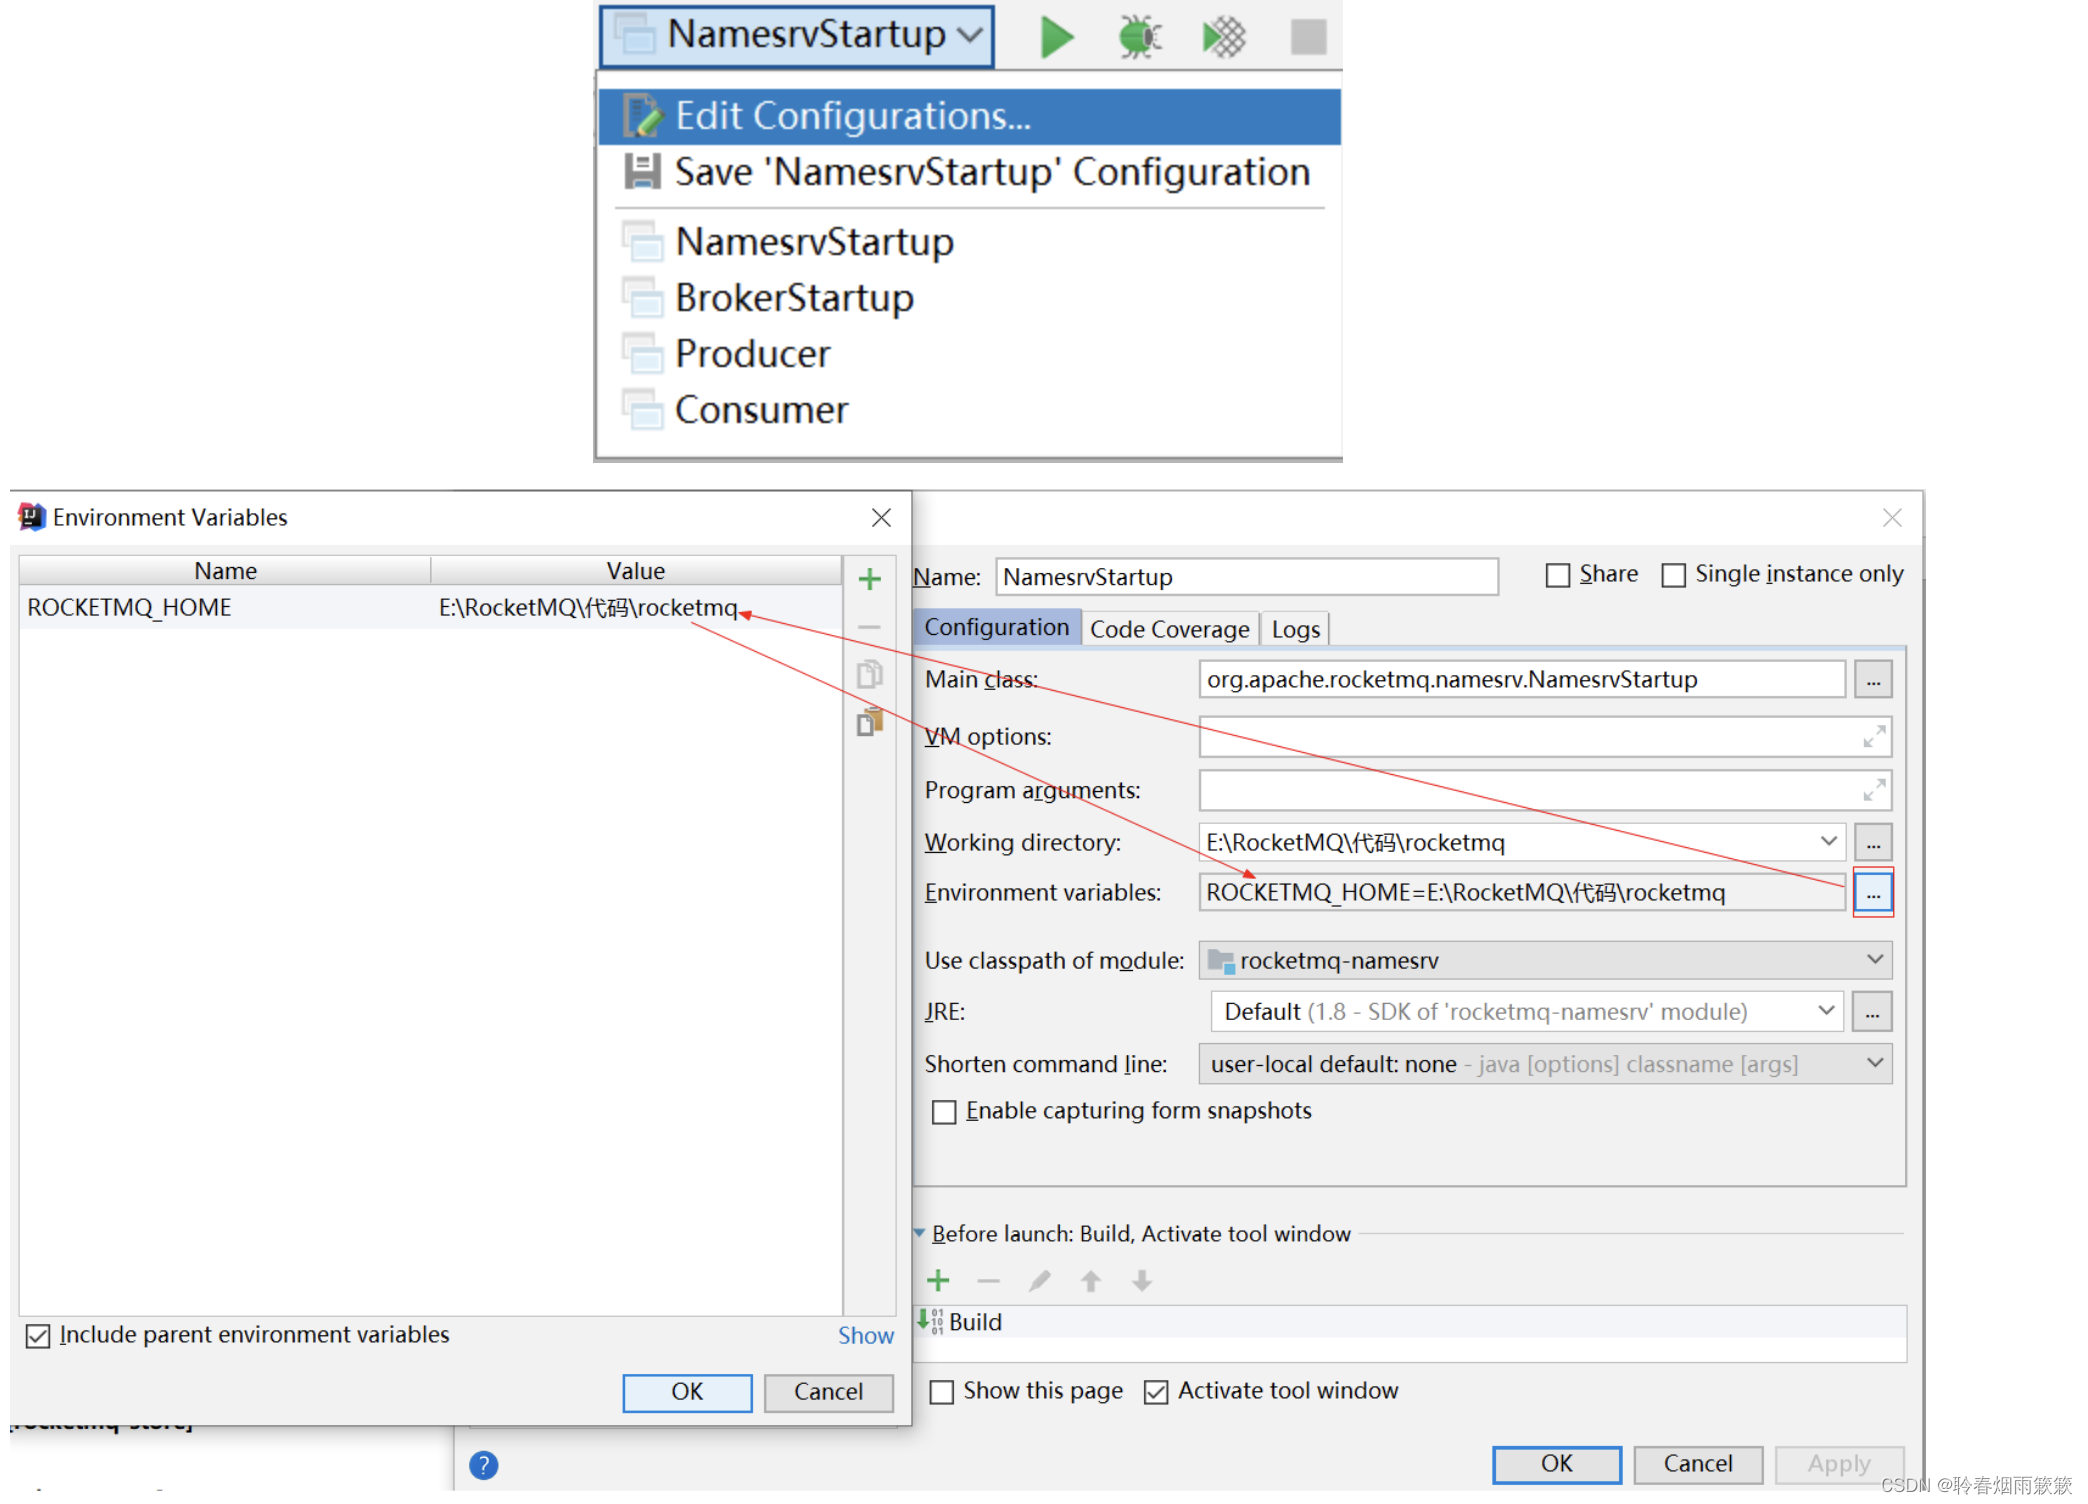
Task: Close the Environment Variables dialog
Action: 881,517
